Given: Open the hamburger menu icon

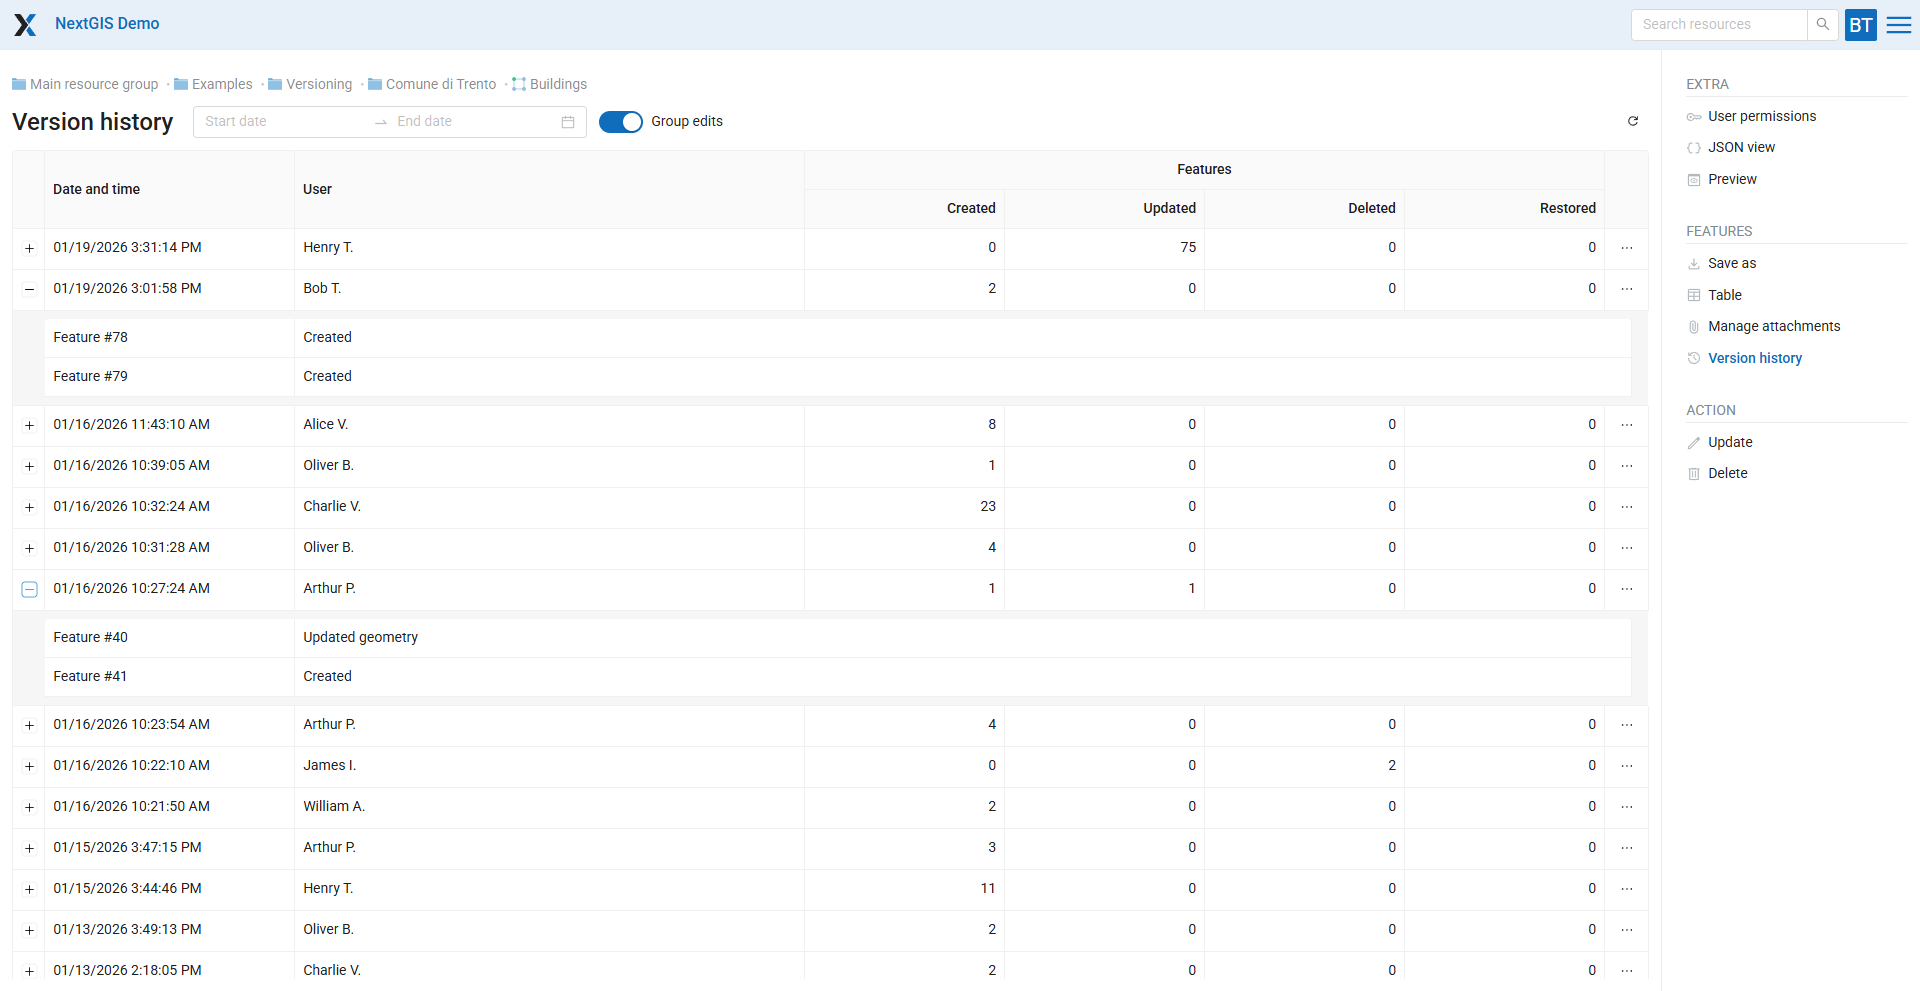Looking at the screenshot, I should (1898, 25).
